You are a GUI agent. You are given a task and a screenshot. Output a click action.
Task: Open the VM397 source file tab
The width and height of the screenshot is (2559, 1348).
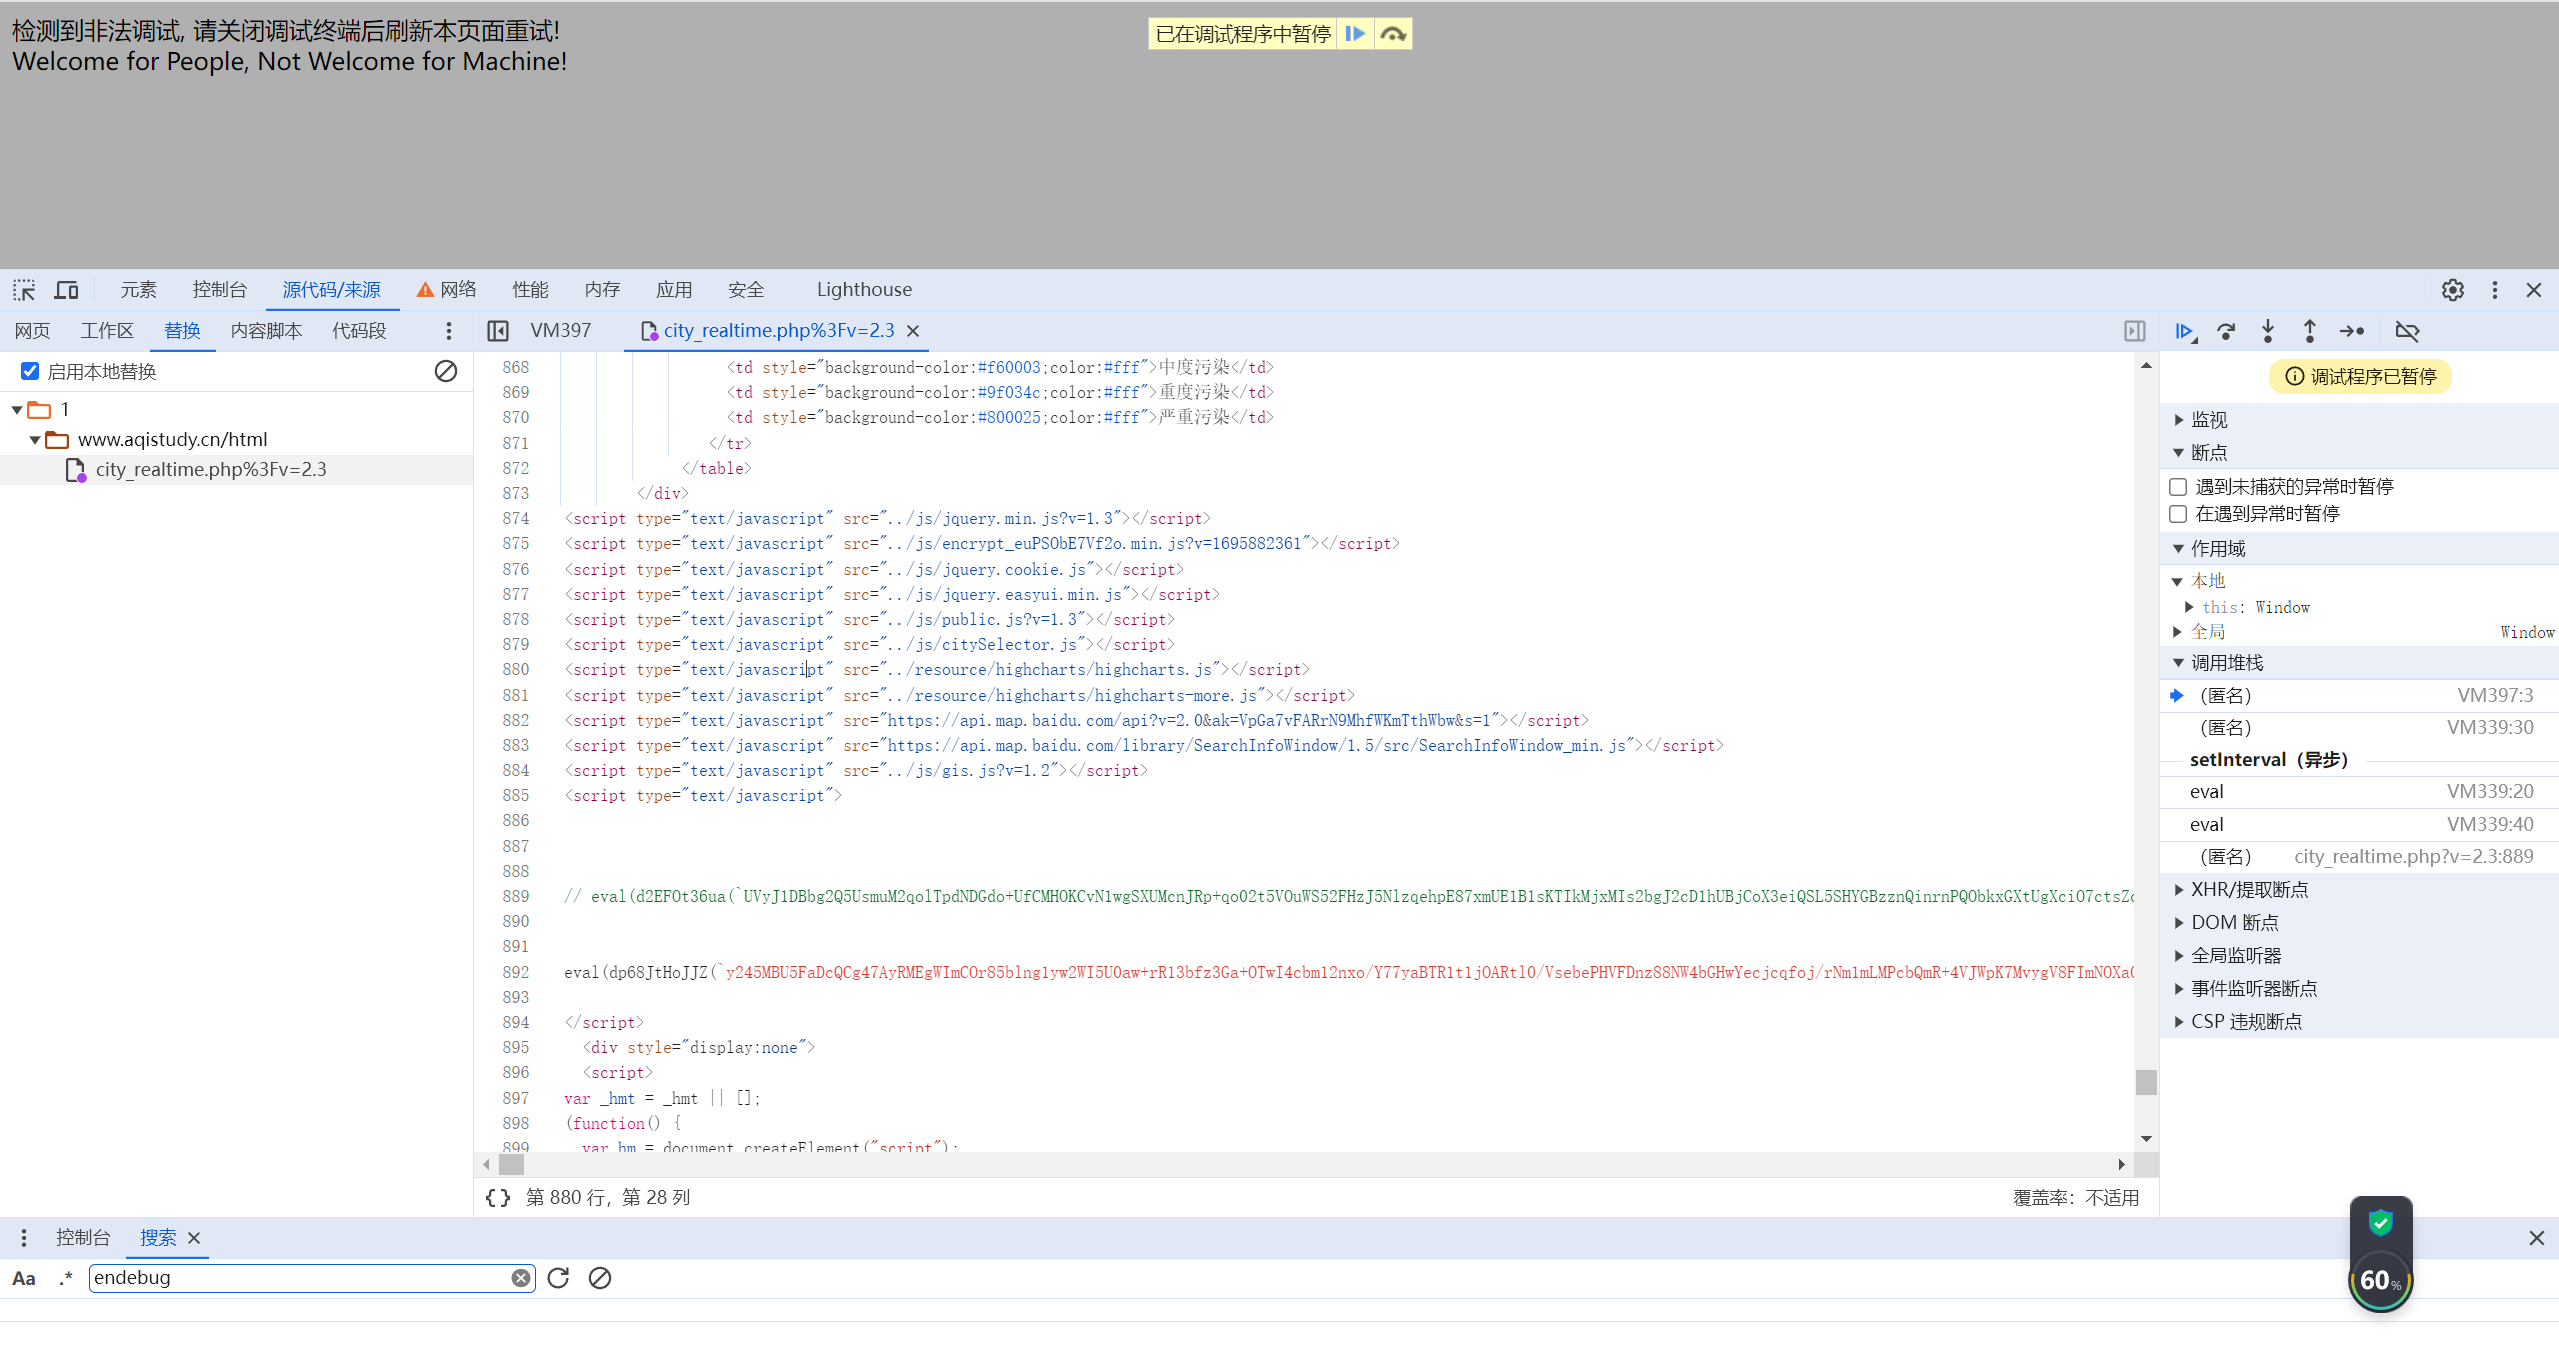[x=560, y=331]
